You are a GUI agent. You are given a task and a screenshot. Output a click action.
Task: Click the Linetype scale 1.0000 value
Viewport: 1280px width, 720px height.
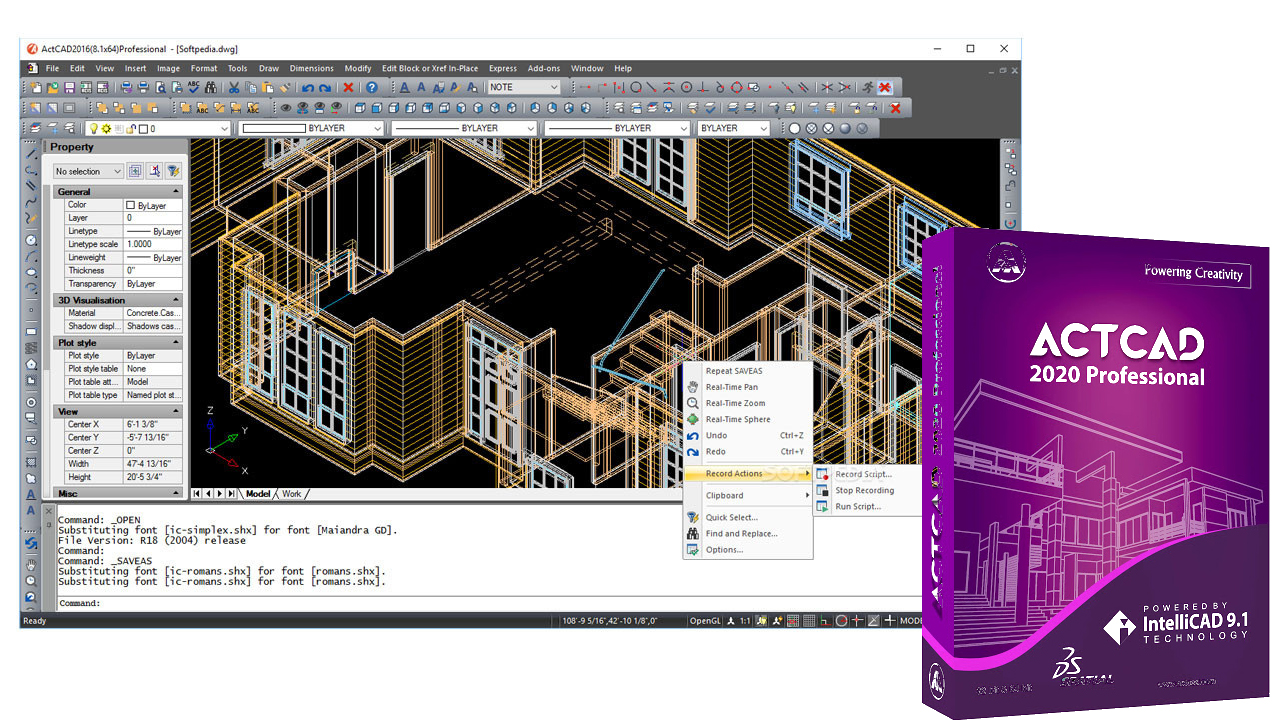pos(153,244)
